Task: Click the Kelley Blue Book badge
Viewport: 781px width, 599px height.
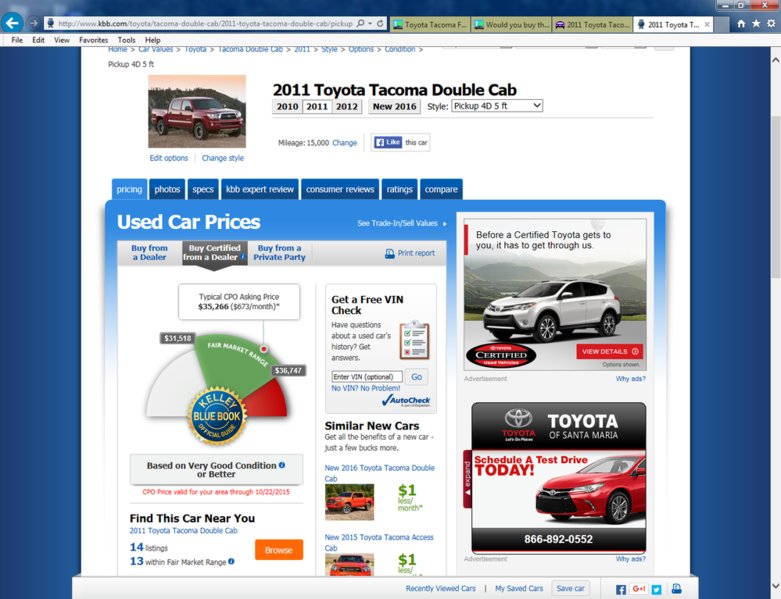Action: (x=217, y=416)
